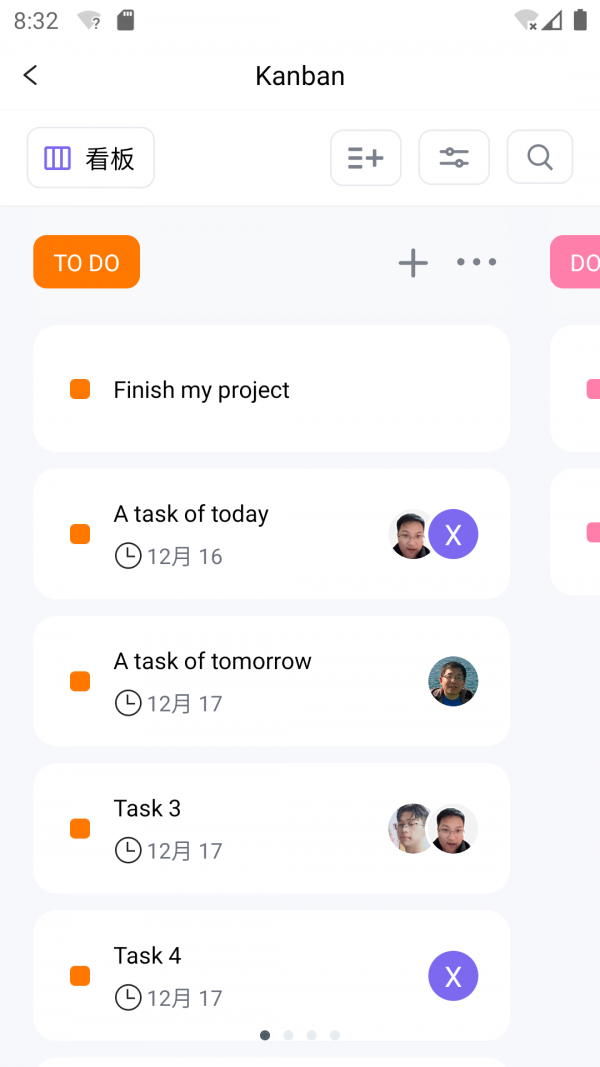Open the 看板 view switcher dropdown
This screenshot has height=1067, width=600.
coord(91,158)
